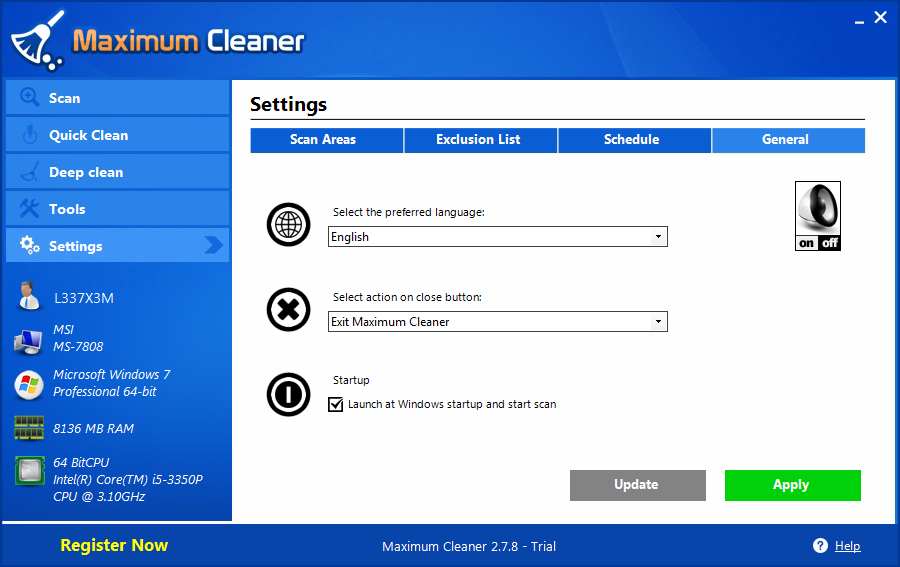
Task: Click the Quick Clean icon in sidebar
Action: coord(29,135)
